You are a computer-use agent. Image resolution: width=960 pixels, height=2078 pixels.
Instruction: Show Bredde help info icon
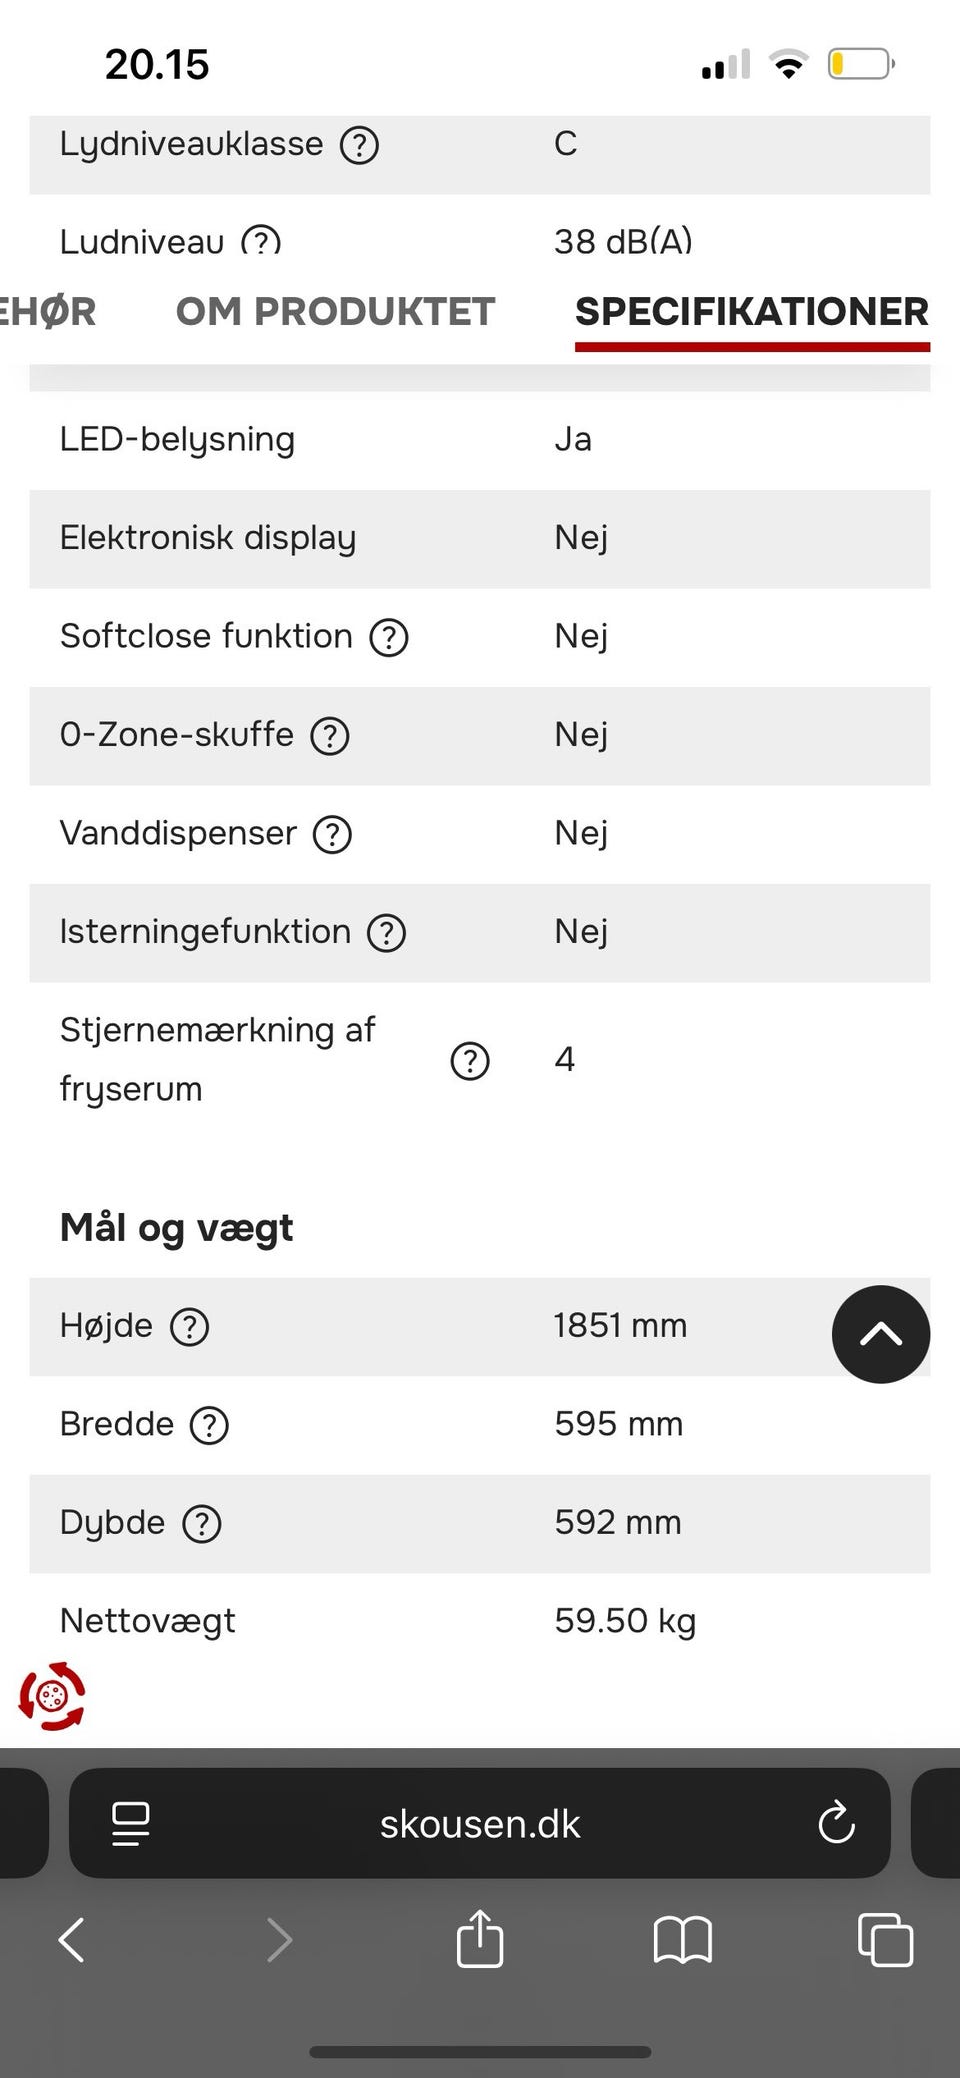pyautogui.click(x=209, y=1425)
